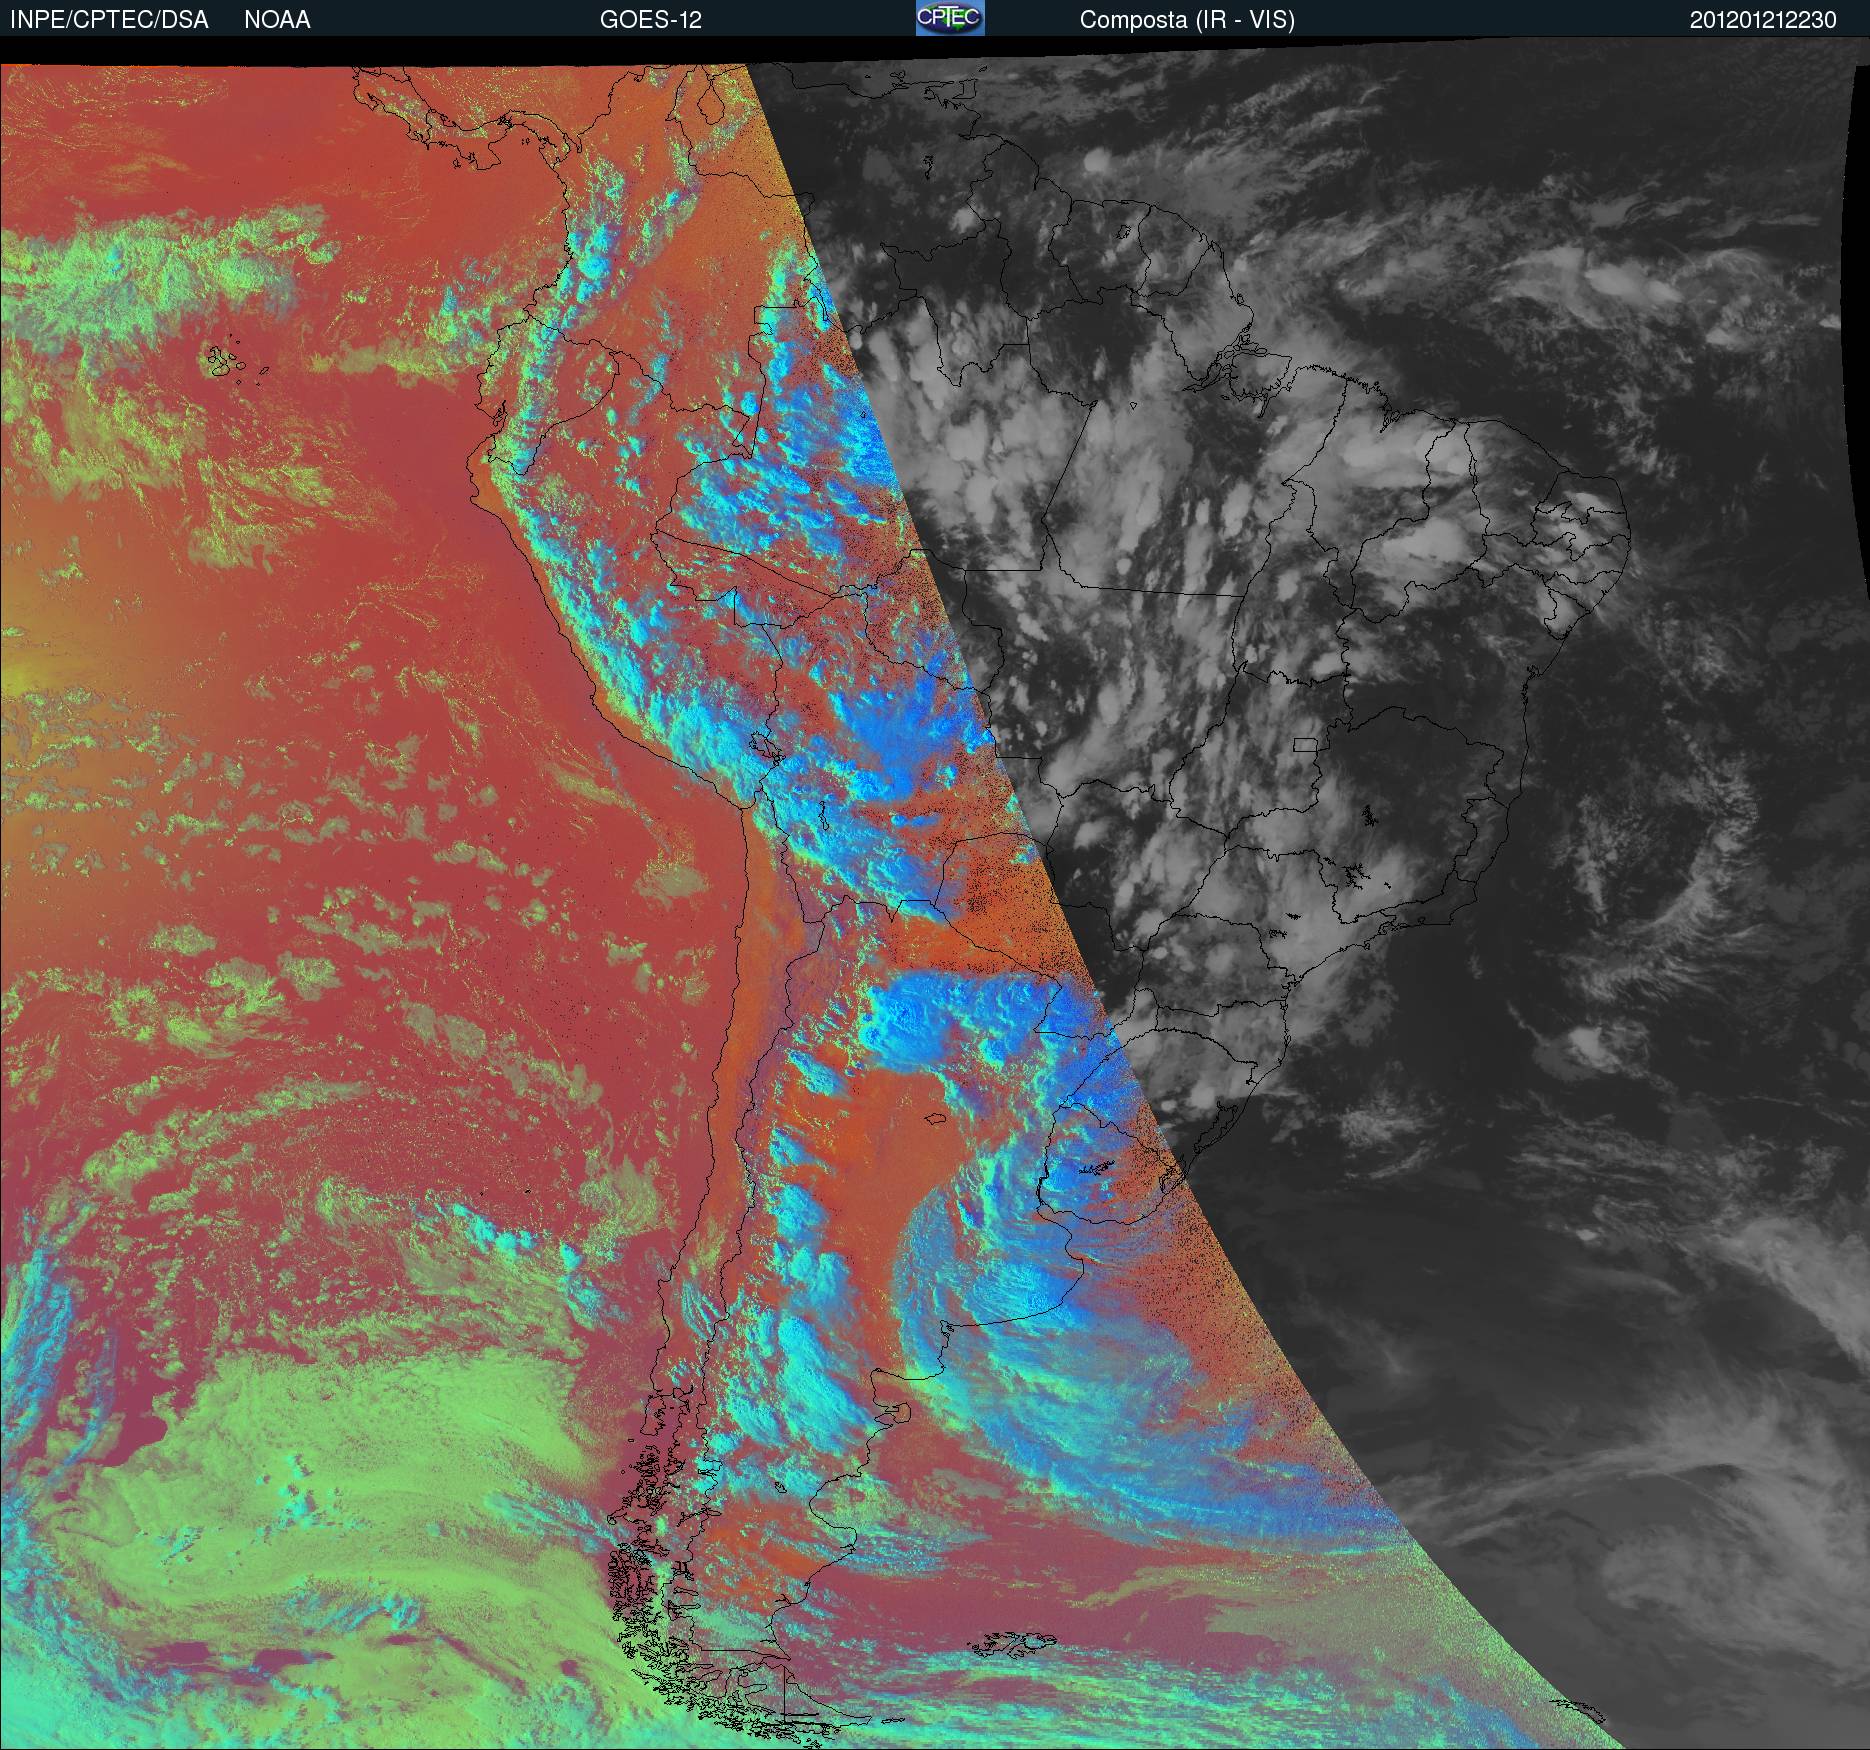The height and width of the screenshot is (1750, 1870).
Task: Select the GOES-12 satellite label
Action: tap(650, 20)
